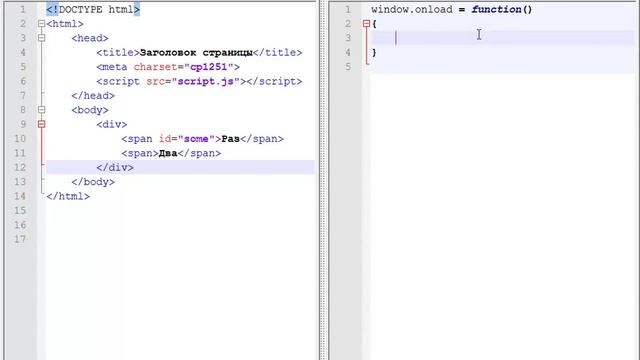Click the "some" id attribute value
The image size is (640, 360).
coord(196,139)
